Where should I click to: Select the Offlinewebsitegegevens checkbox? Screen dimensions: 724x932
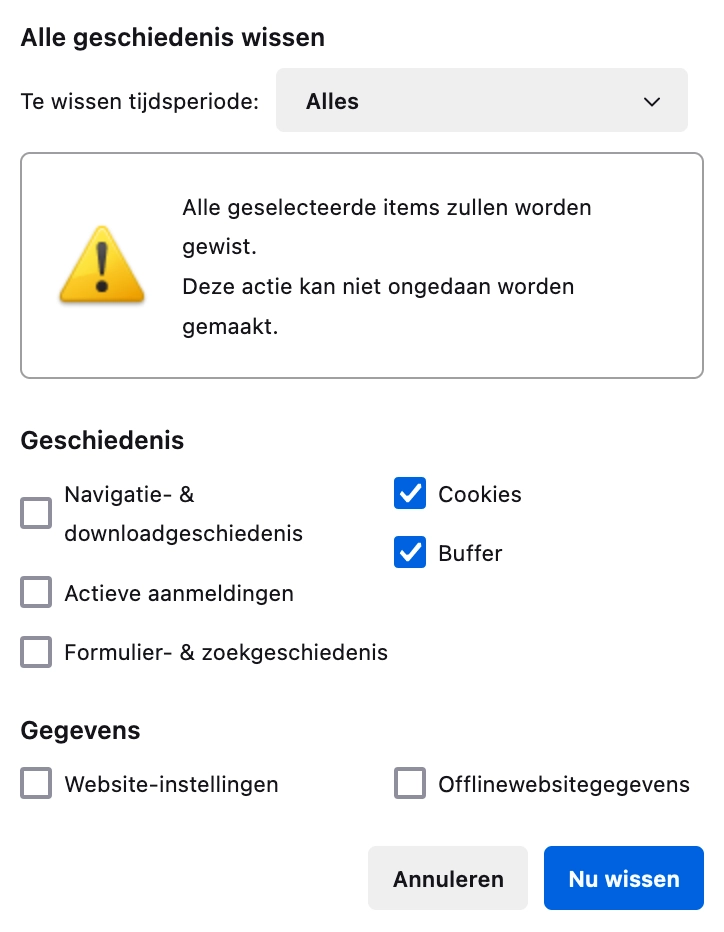(410, 784)
